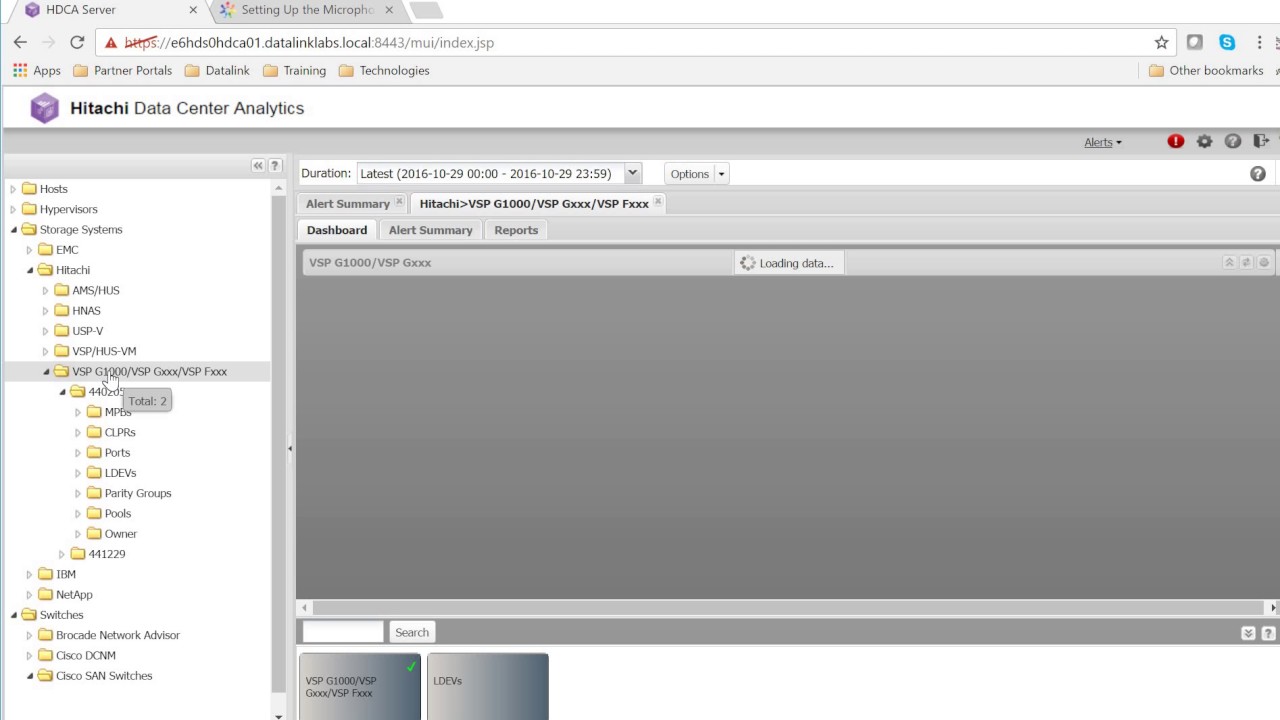This screenshot has width=1280, height=720.
Task: Collapse the navigation tree panel with double-arrow icon
Action: (x=258, y=166)
